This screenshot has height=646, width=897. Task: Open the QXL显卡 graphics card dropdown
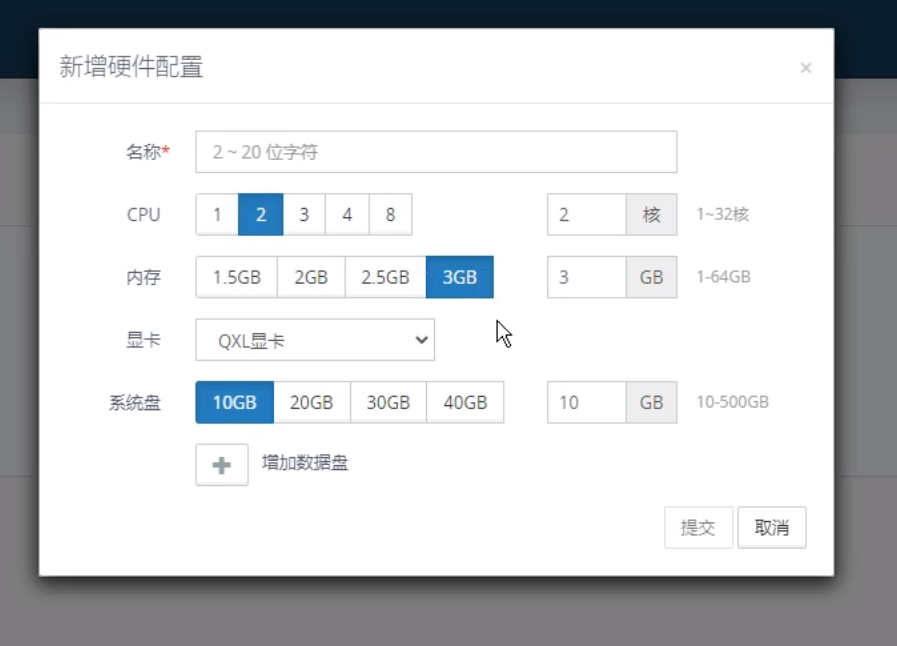pyautogui.click(x=315, y=341)
